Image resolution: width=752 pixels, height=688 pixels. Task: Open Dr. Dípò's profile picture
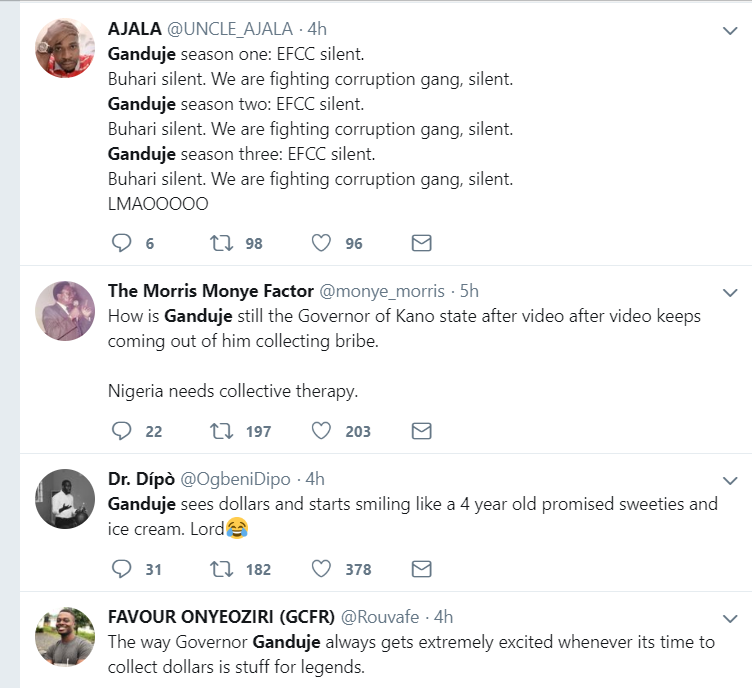coord(65,497)
